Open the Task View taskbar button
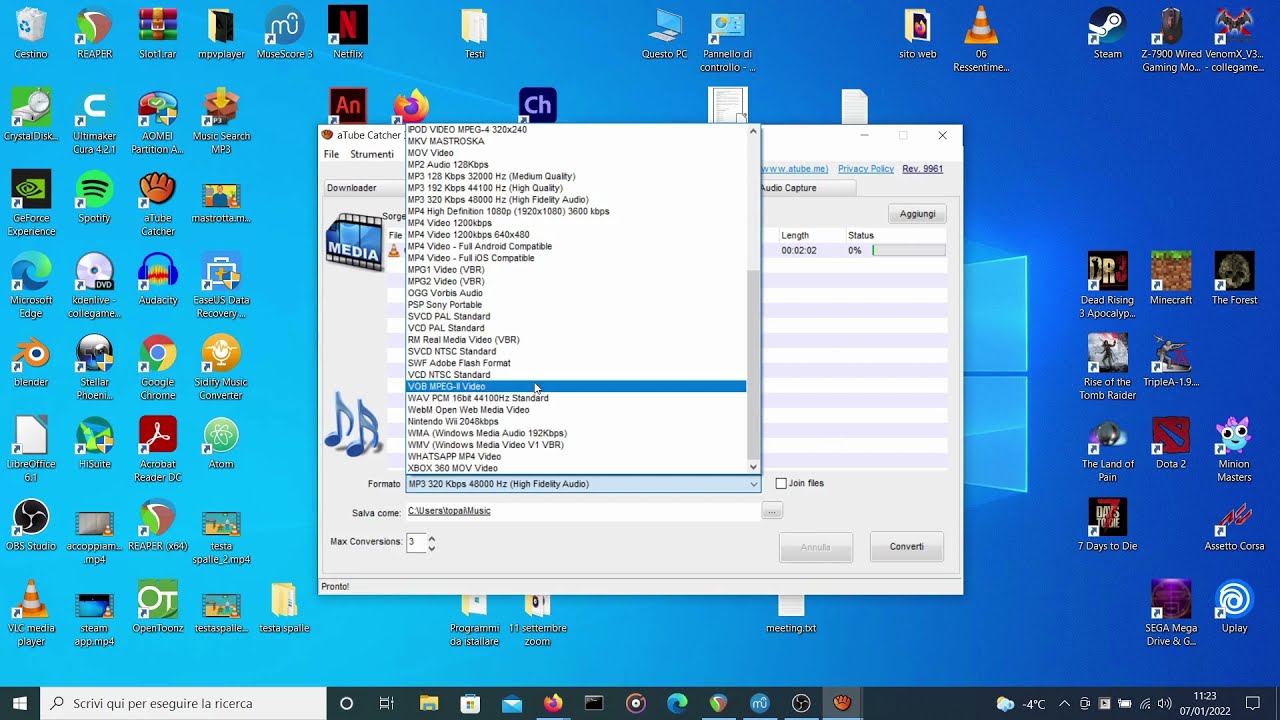 pos(387,703)
